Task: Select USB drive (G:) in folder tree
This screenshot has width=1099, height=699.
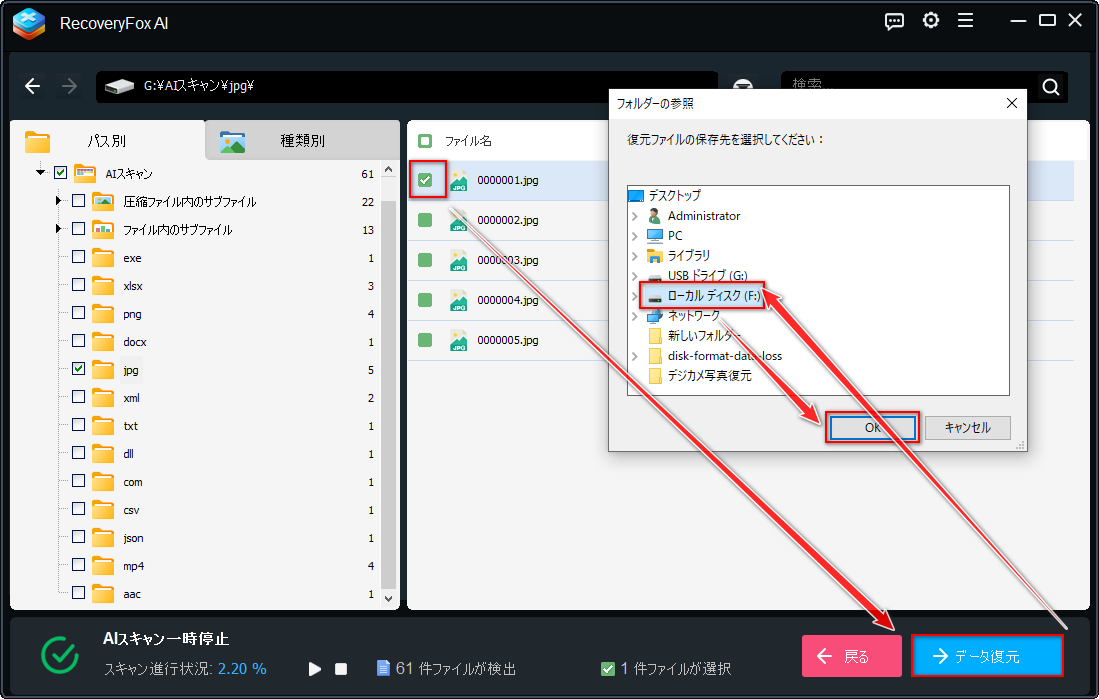Action: 706,275
